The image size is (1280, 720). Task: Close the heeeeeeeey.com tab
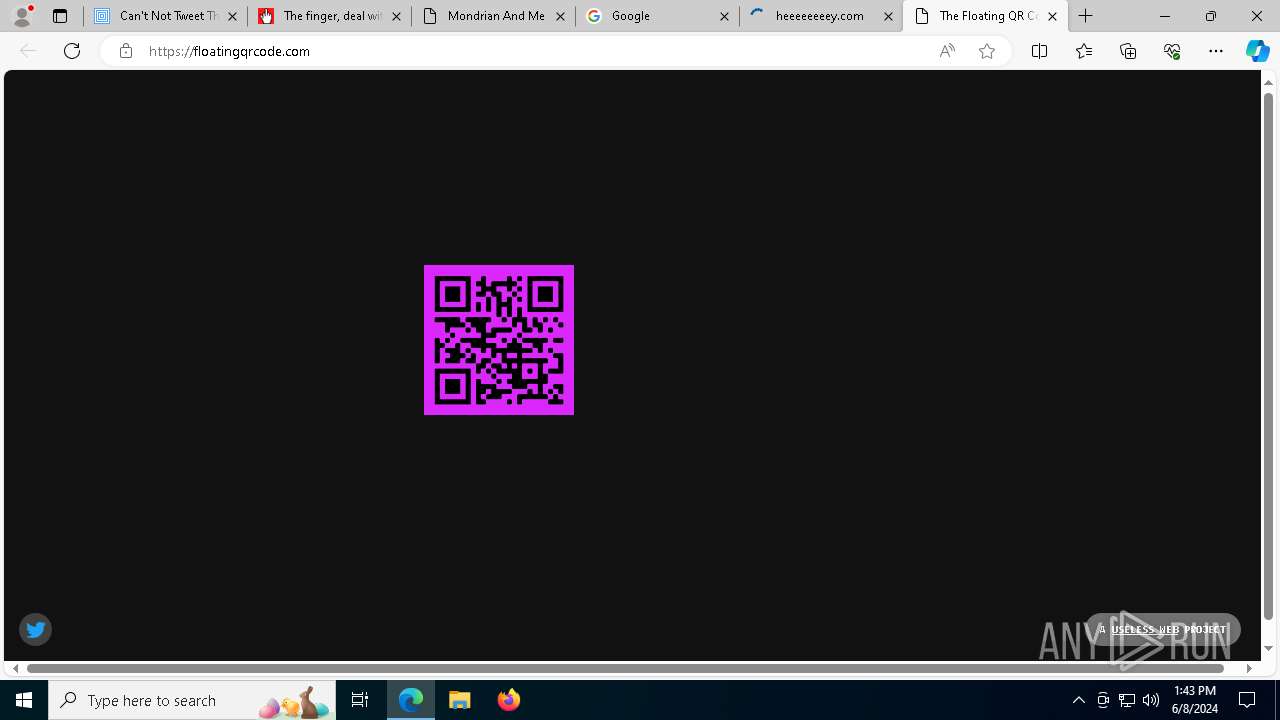[888, 16]
